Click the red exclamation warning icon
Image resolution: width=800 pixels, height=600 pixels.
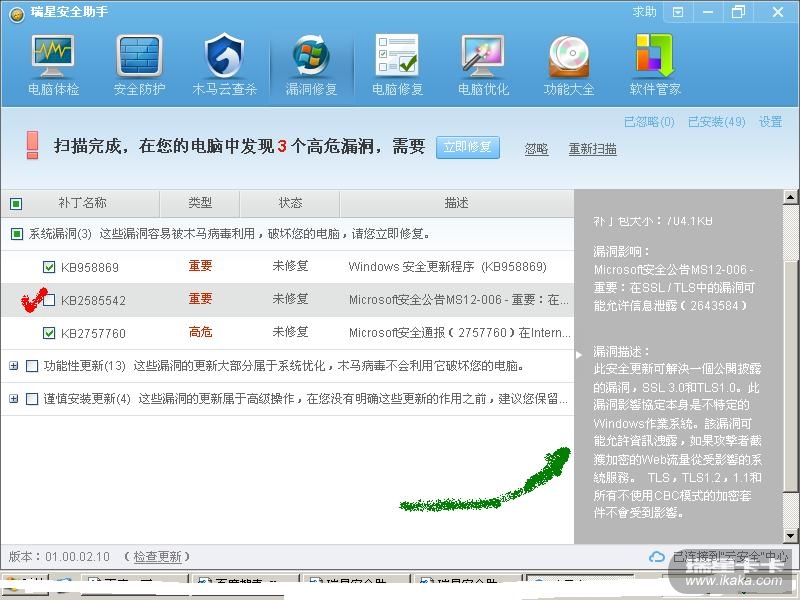(x=32, y=145)
